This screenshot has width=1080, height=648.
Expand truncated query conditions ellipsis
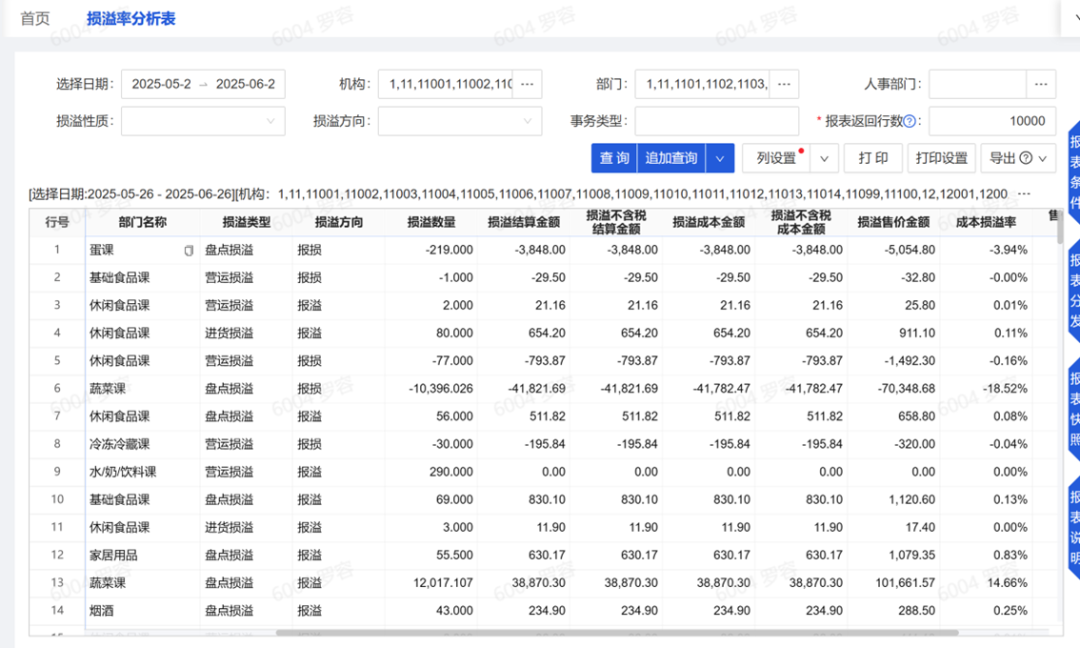pyautogui.click(x=1023, y=194)
